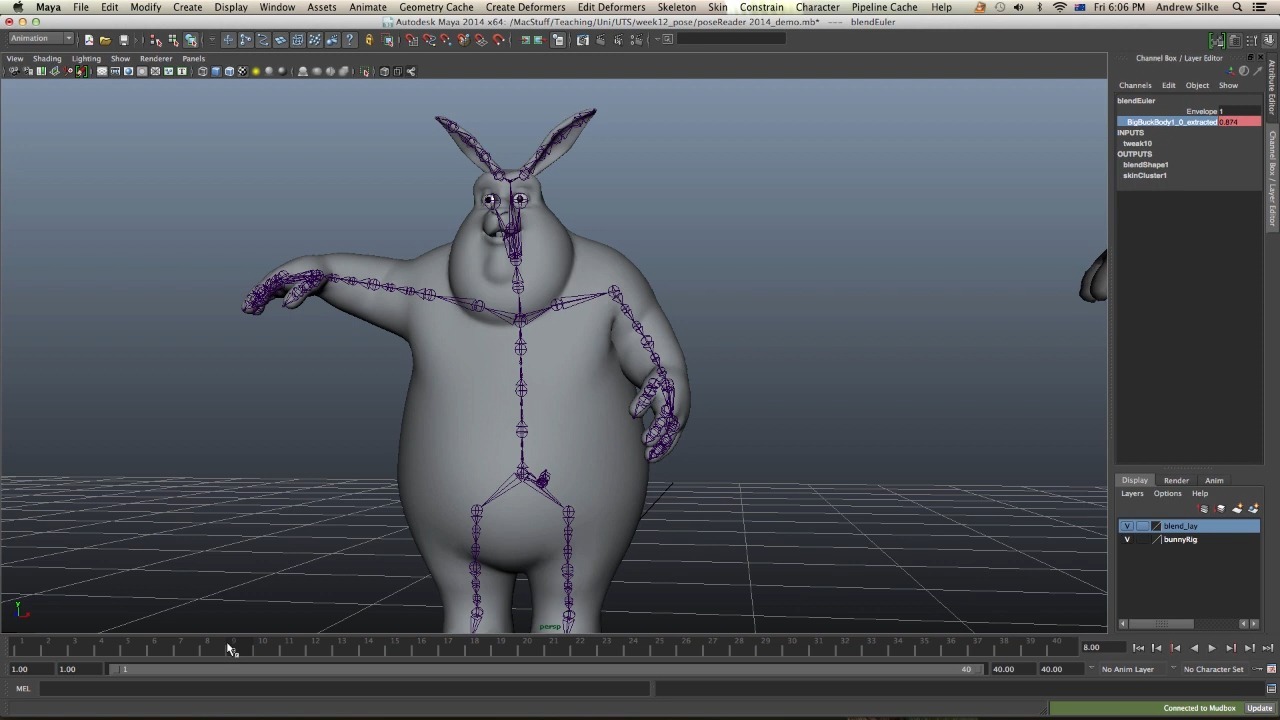Viewport: 1280px width, 720px height.
Task: Click the Save Scene disk icon
Action: (x=124, y=40)
